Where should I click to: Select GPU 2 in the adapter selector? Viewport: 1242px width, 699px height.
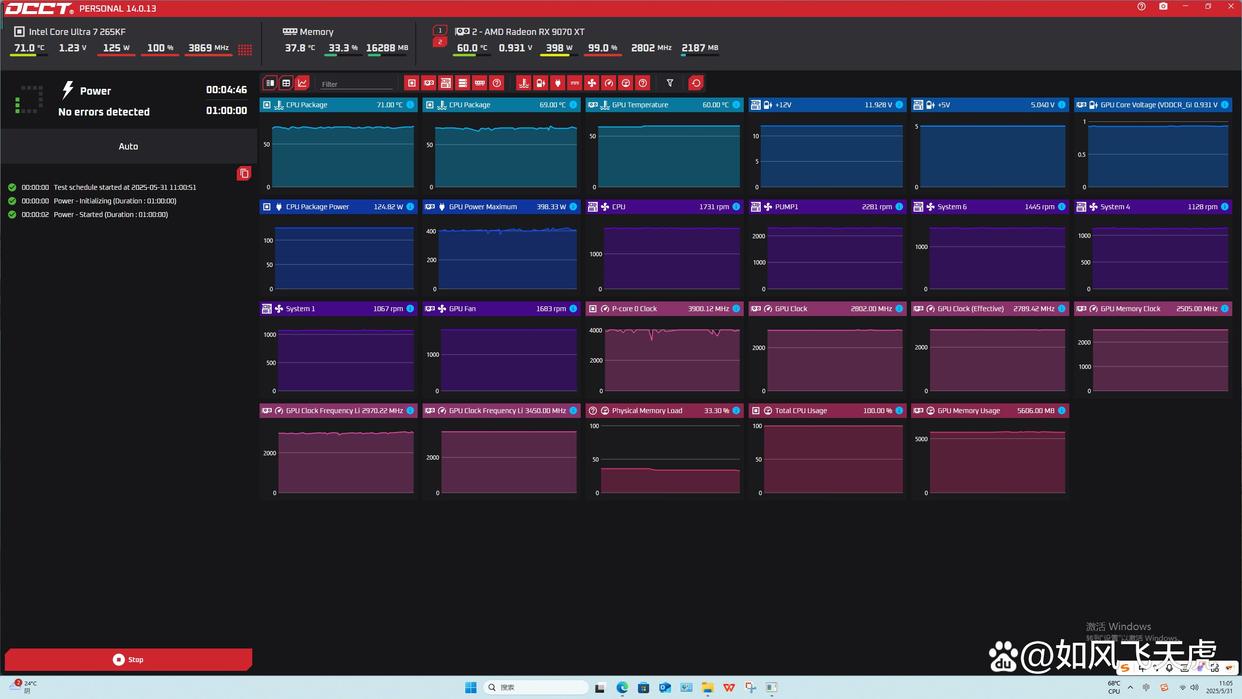click(x=439, y=42)
